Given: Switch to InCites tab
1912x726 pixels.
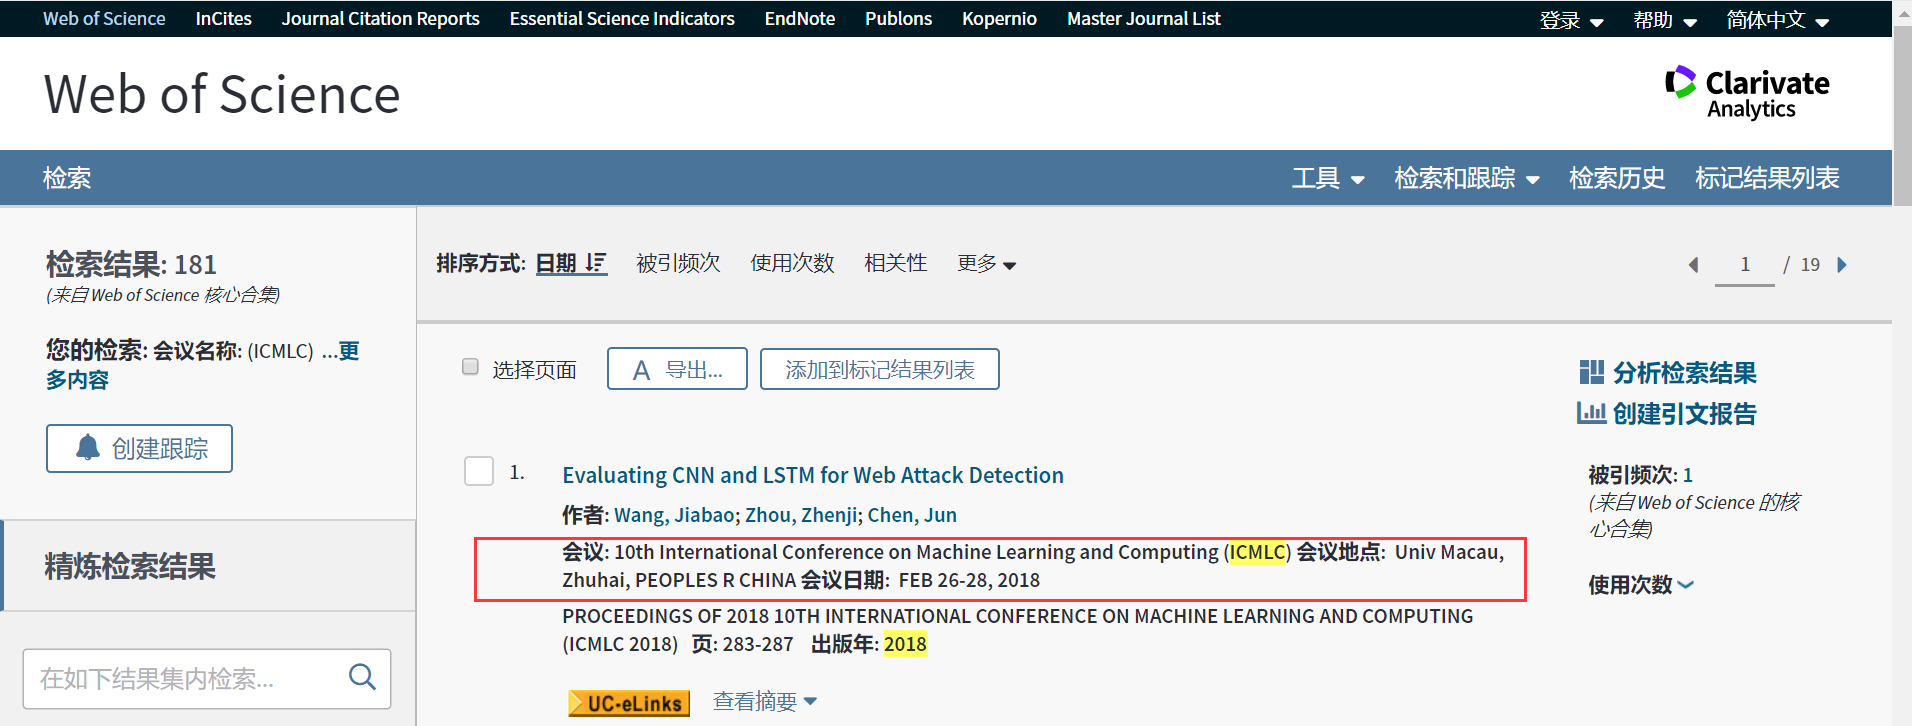Looking at the screenshot, I should click(x=223, y=19).
